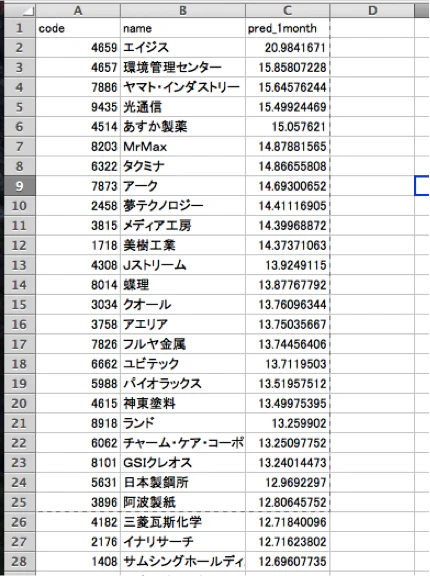Click the name cell '神東塗料'
The height and width of the screenshot is (576, 430).
[x=183, y=403]
